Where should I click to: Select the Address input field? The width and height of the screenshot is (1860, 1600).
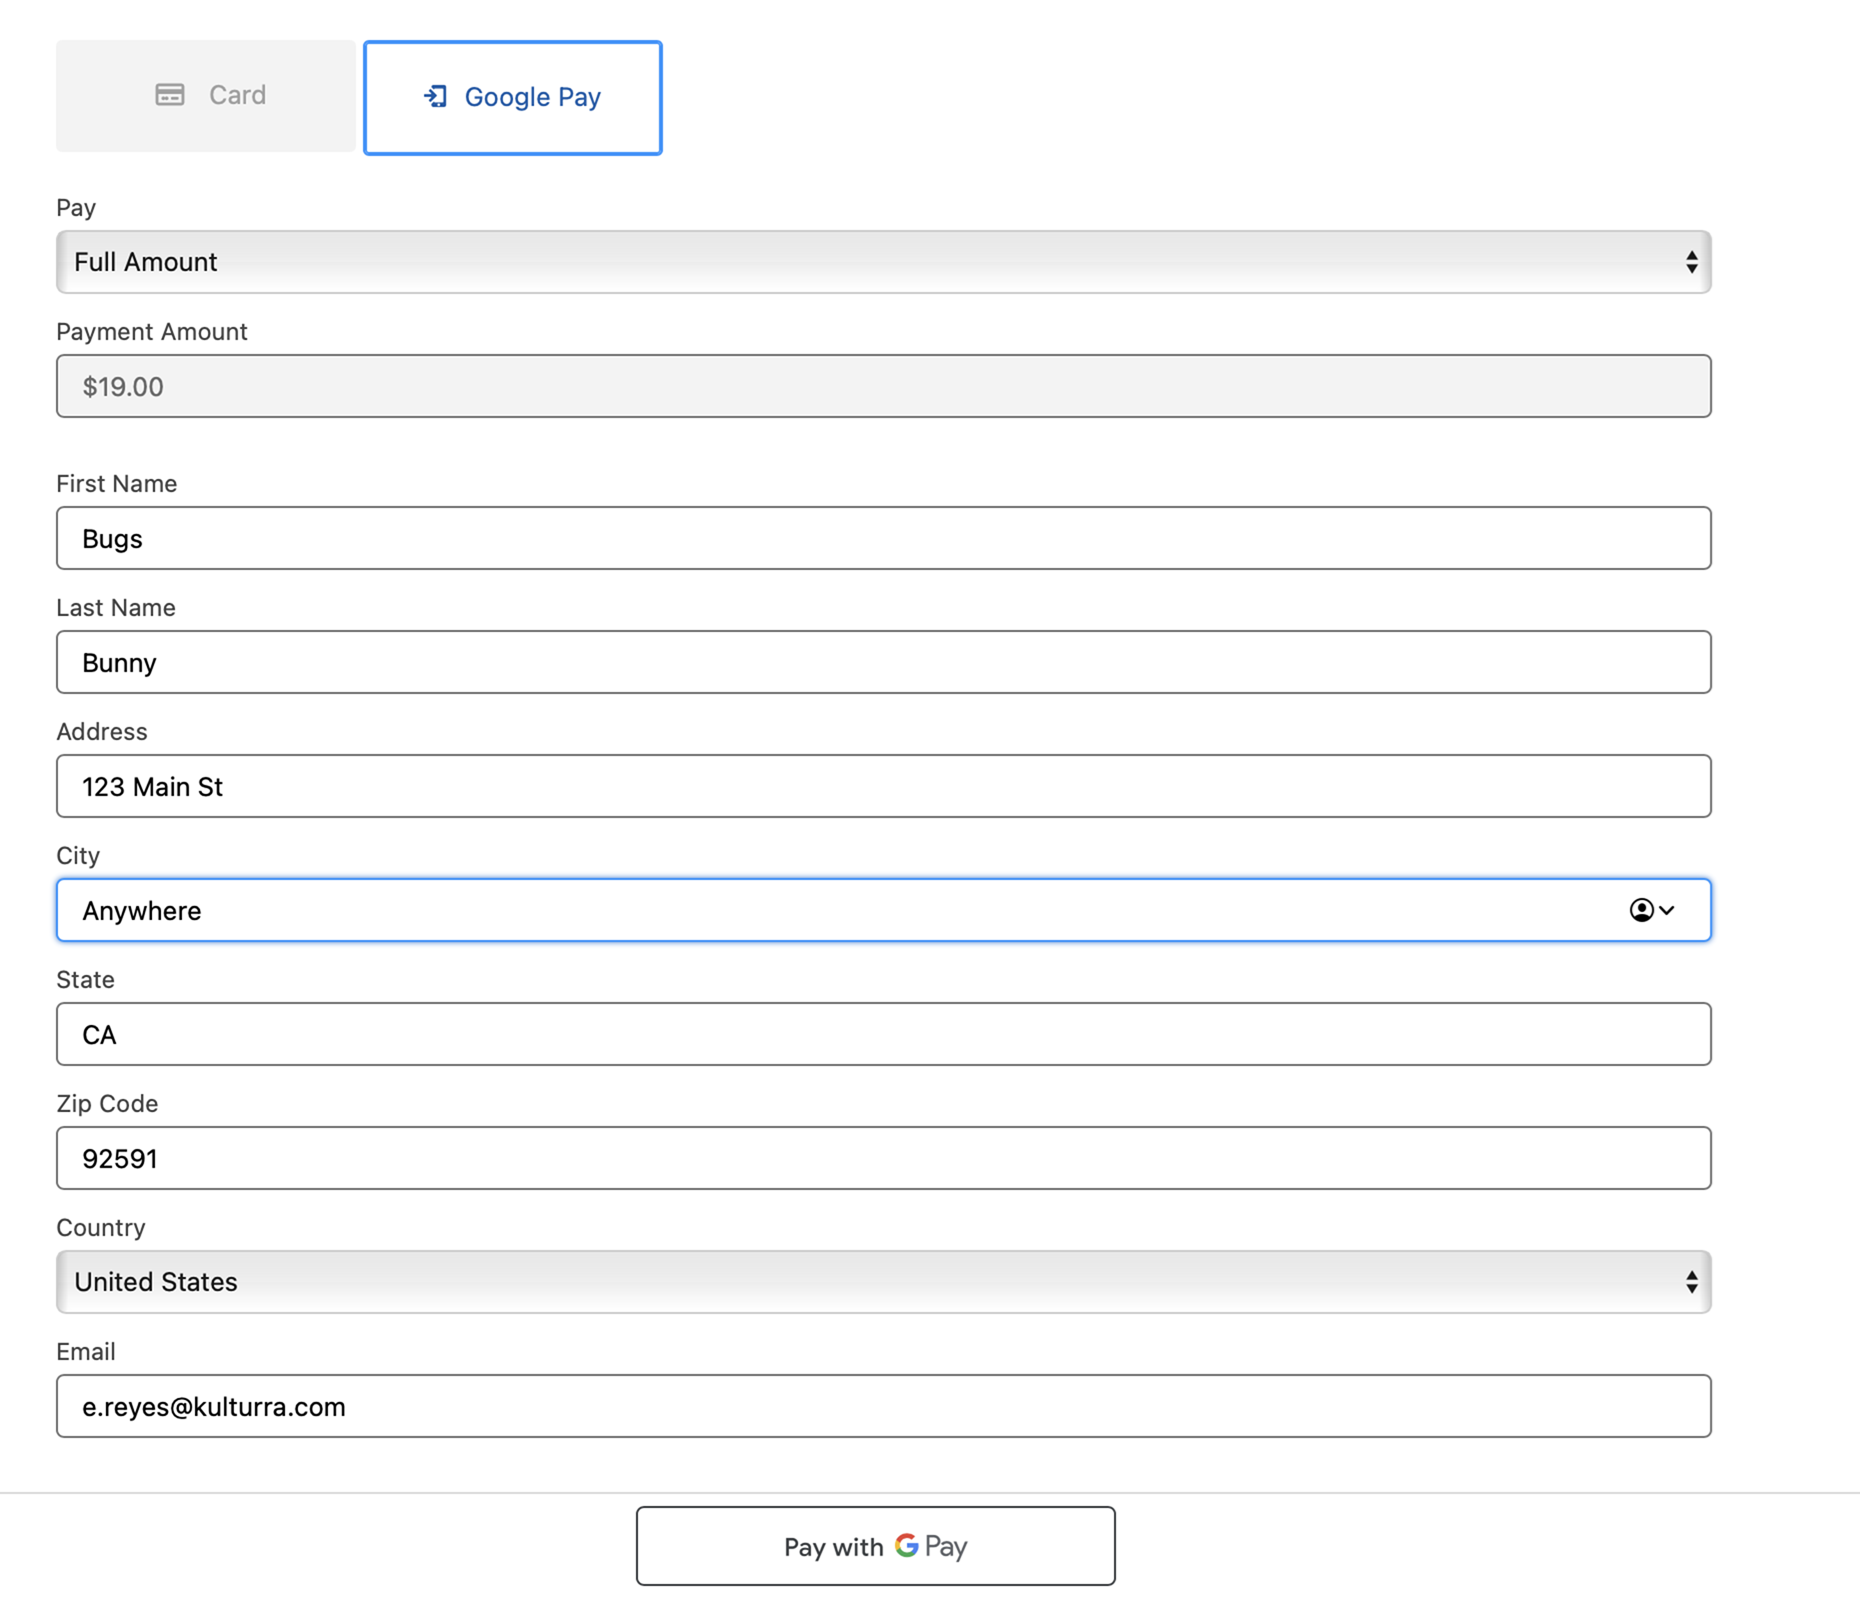pos(884,786)
